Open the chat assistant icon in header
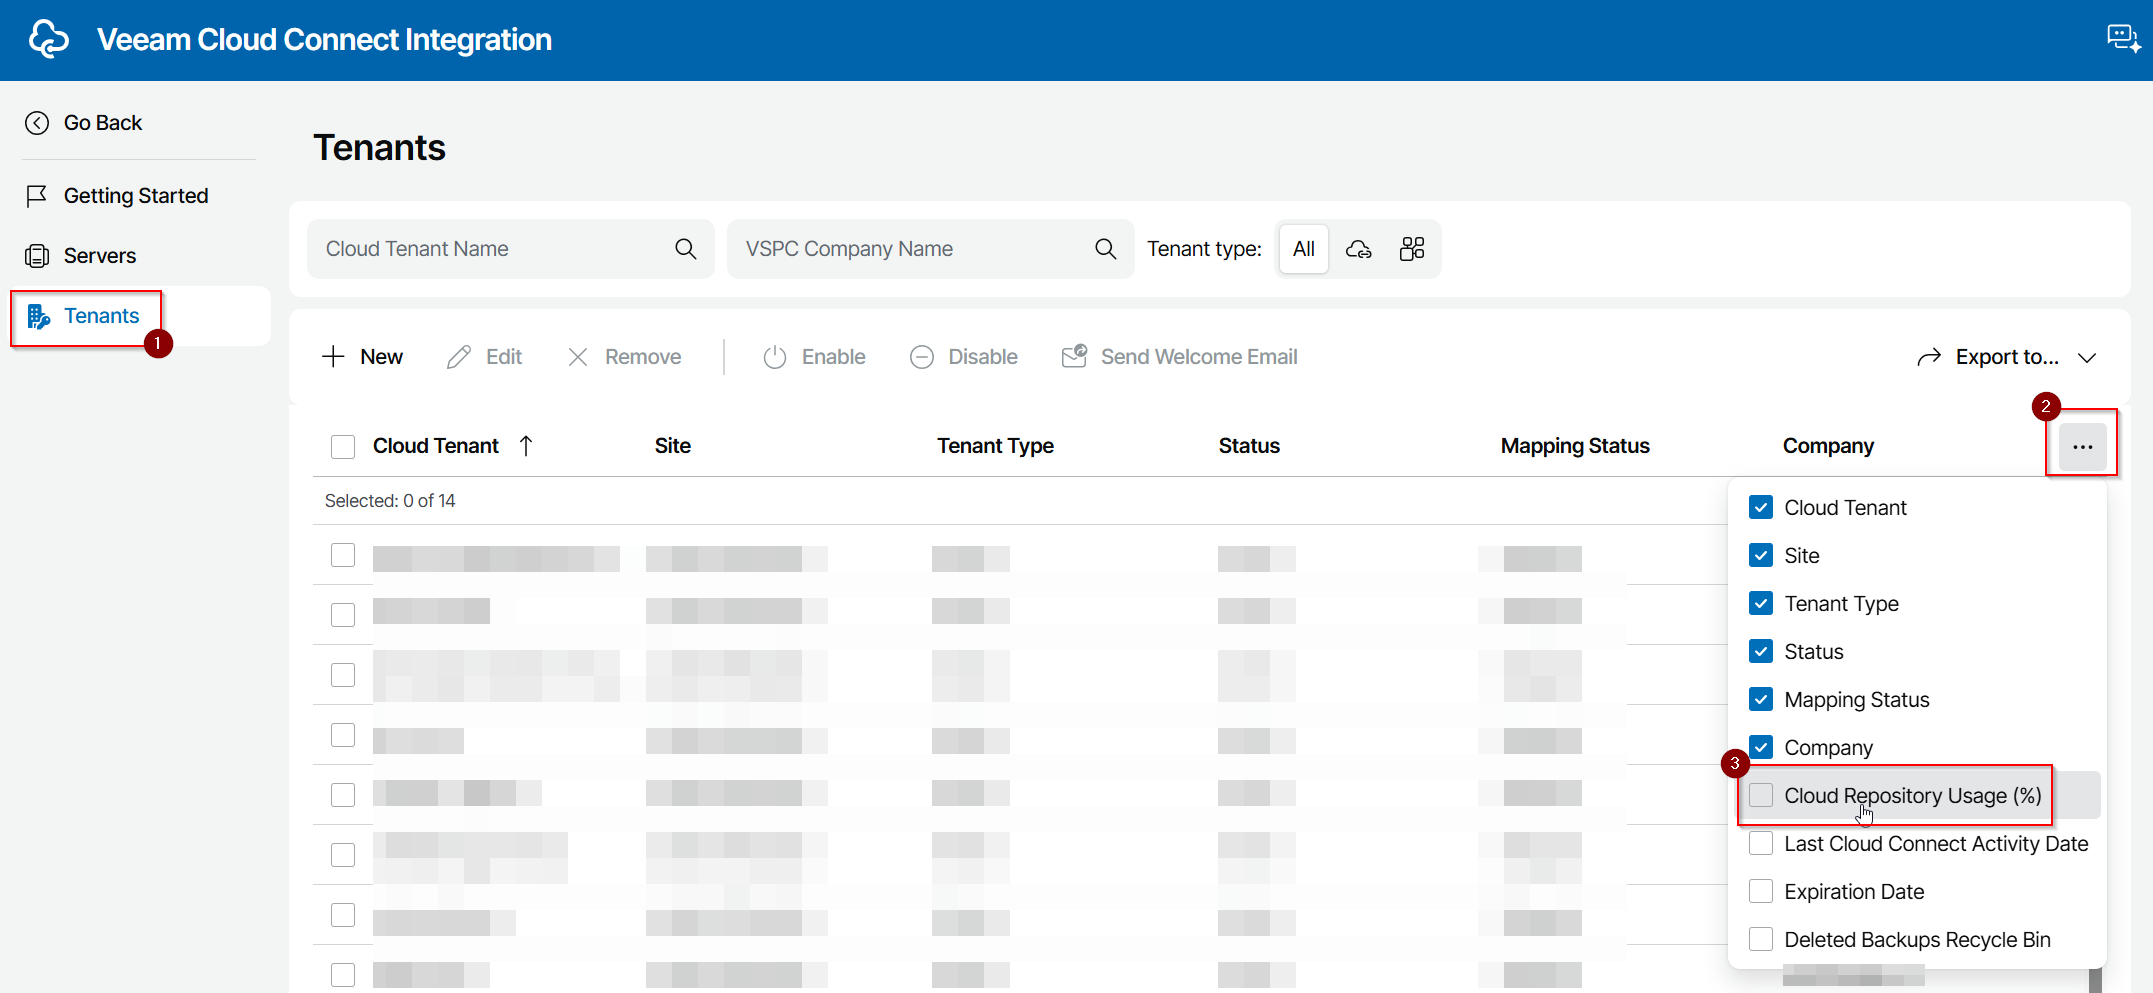The image size is (2153, 993). point(2123,39)
